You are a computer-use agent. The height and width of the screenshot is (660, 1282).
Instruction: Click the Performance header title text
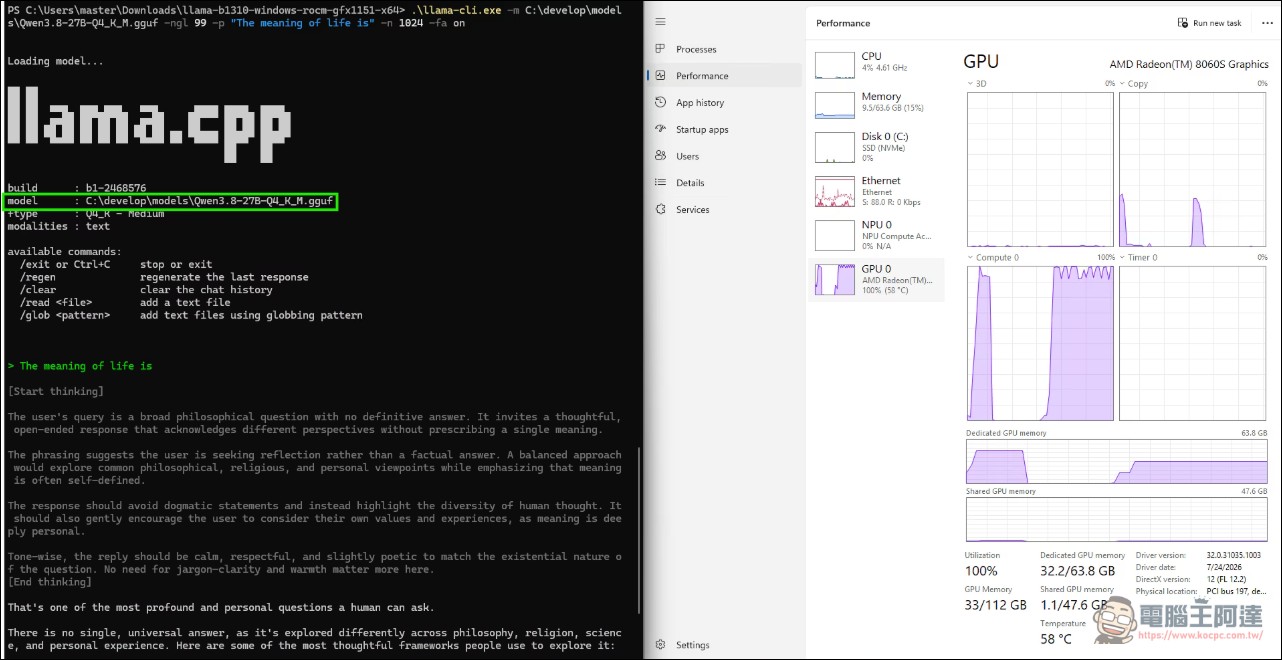pos(843,23)
